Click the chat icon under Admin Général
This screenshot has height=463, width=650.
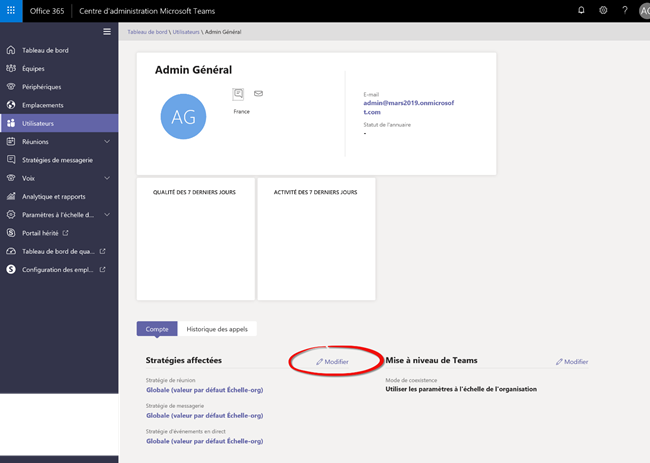(238, 94)
